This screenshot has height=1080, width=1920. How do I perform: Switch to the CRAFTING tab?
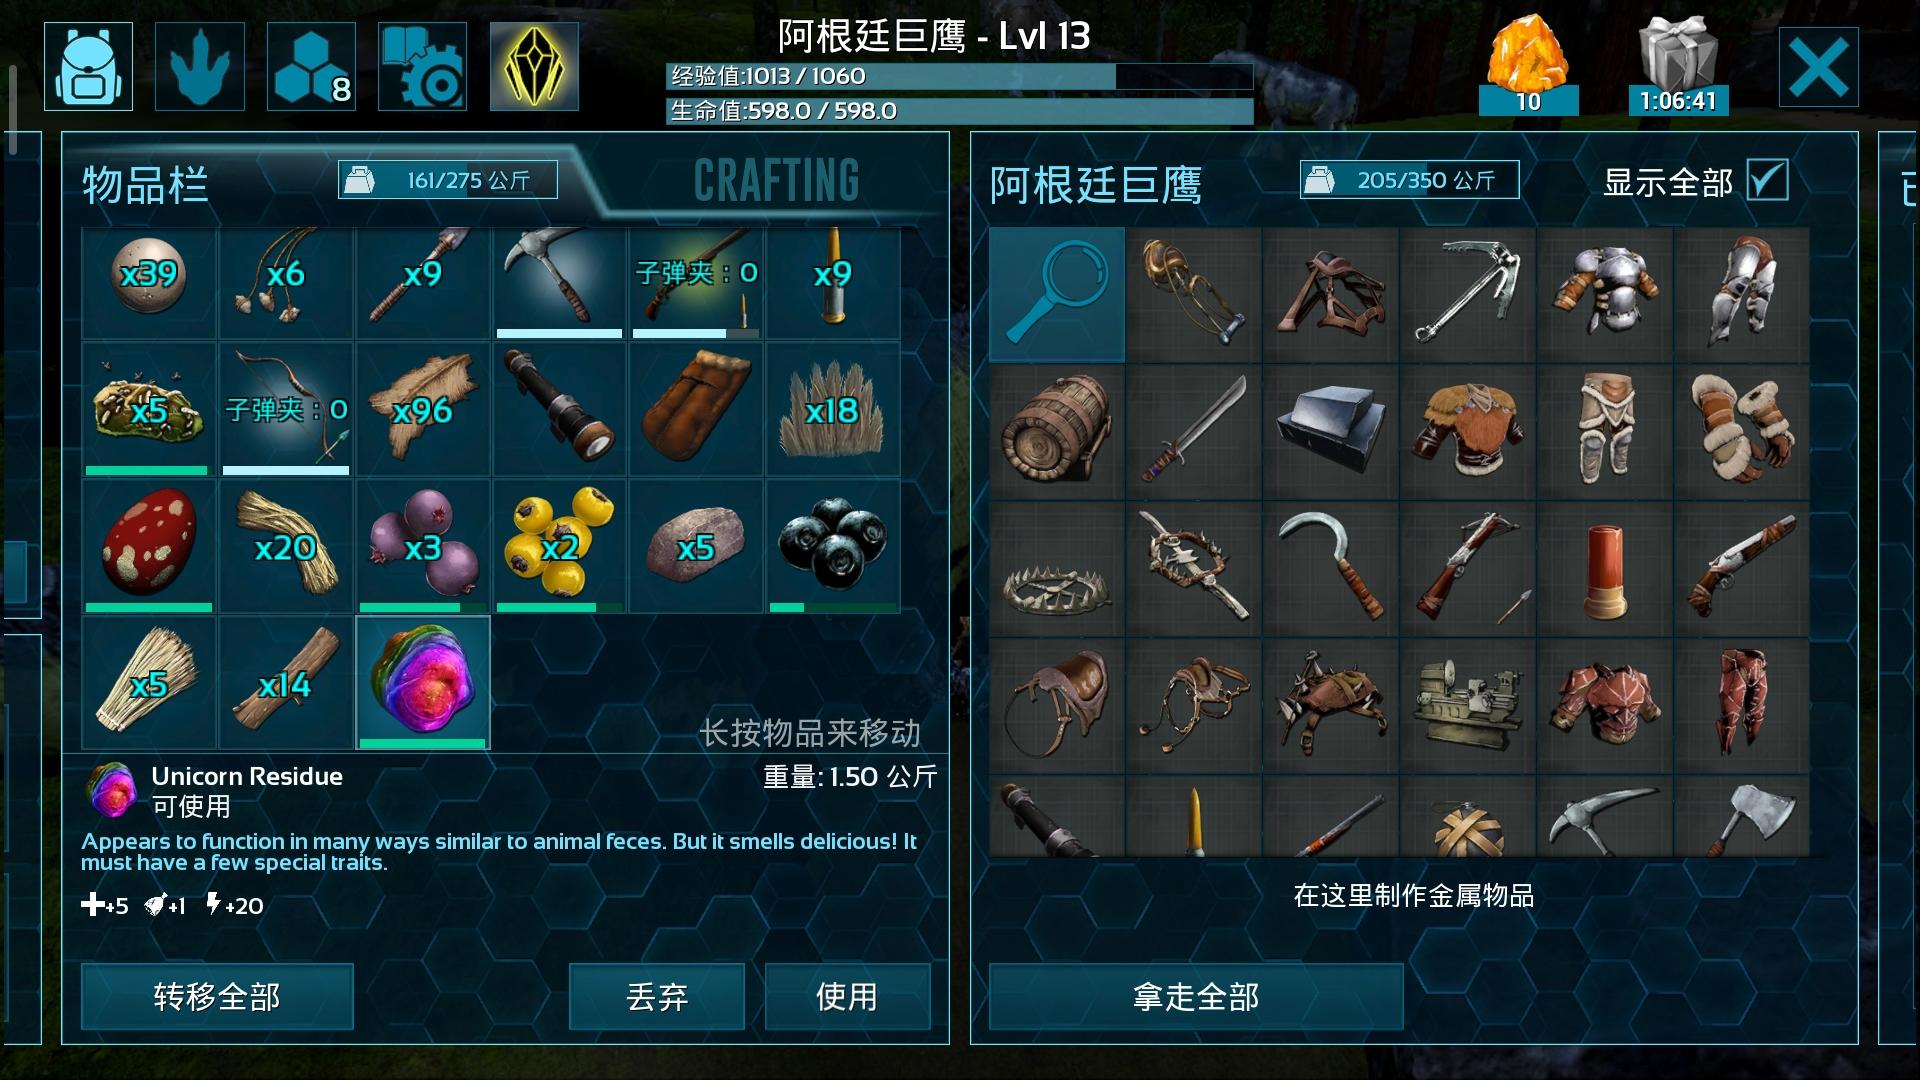pyautogui.click(x=776, y=181)
